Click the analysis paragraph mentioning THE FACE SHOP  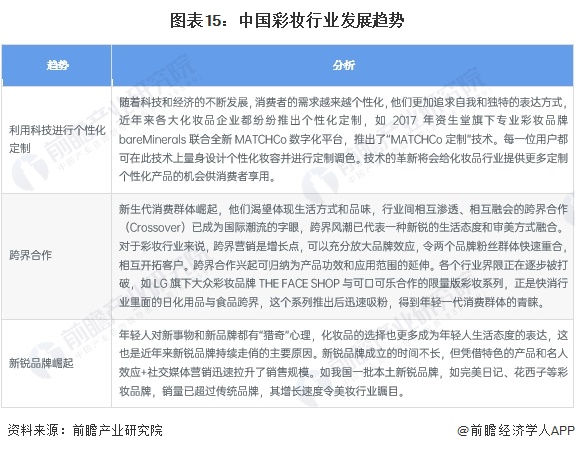click(343, 256)
